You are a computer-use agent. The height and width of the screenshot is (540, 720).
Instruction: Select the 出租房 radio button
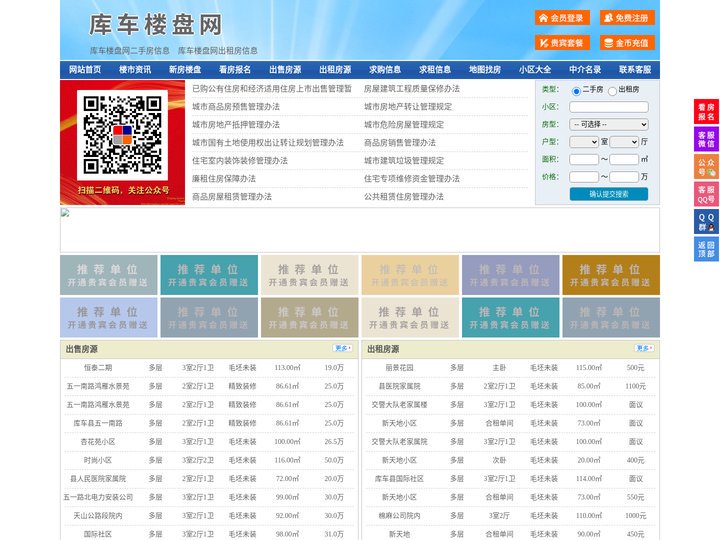(x=612, y=91)
